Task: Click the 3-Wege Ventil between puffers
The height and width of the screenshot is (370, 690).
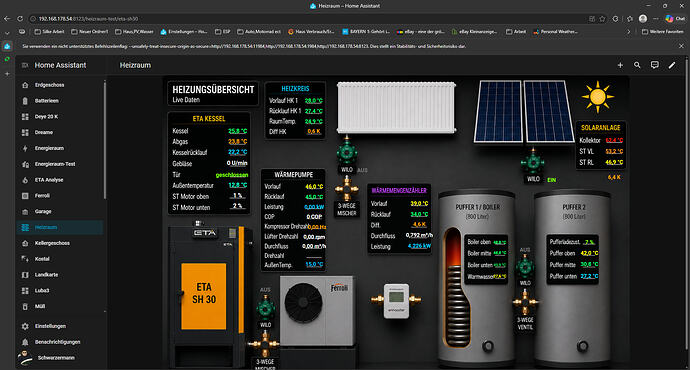Action: pyautogui.click(x=525, y=303)
